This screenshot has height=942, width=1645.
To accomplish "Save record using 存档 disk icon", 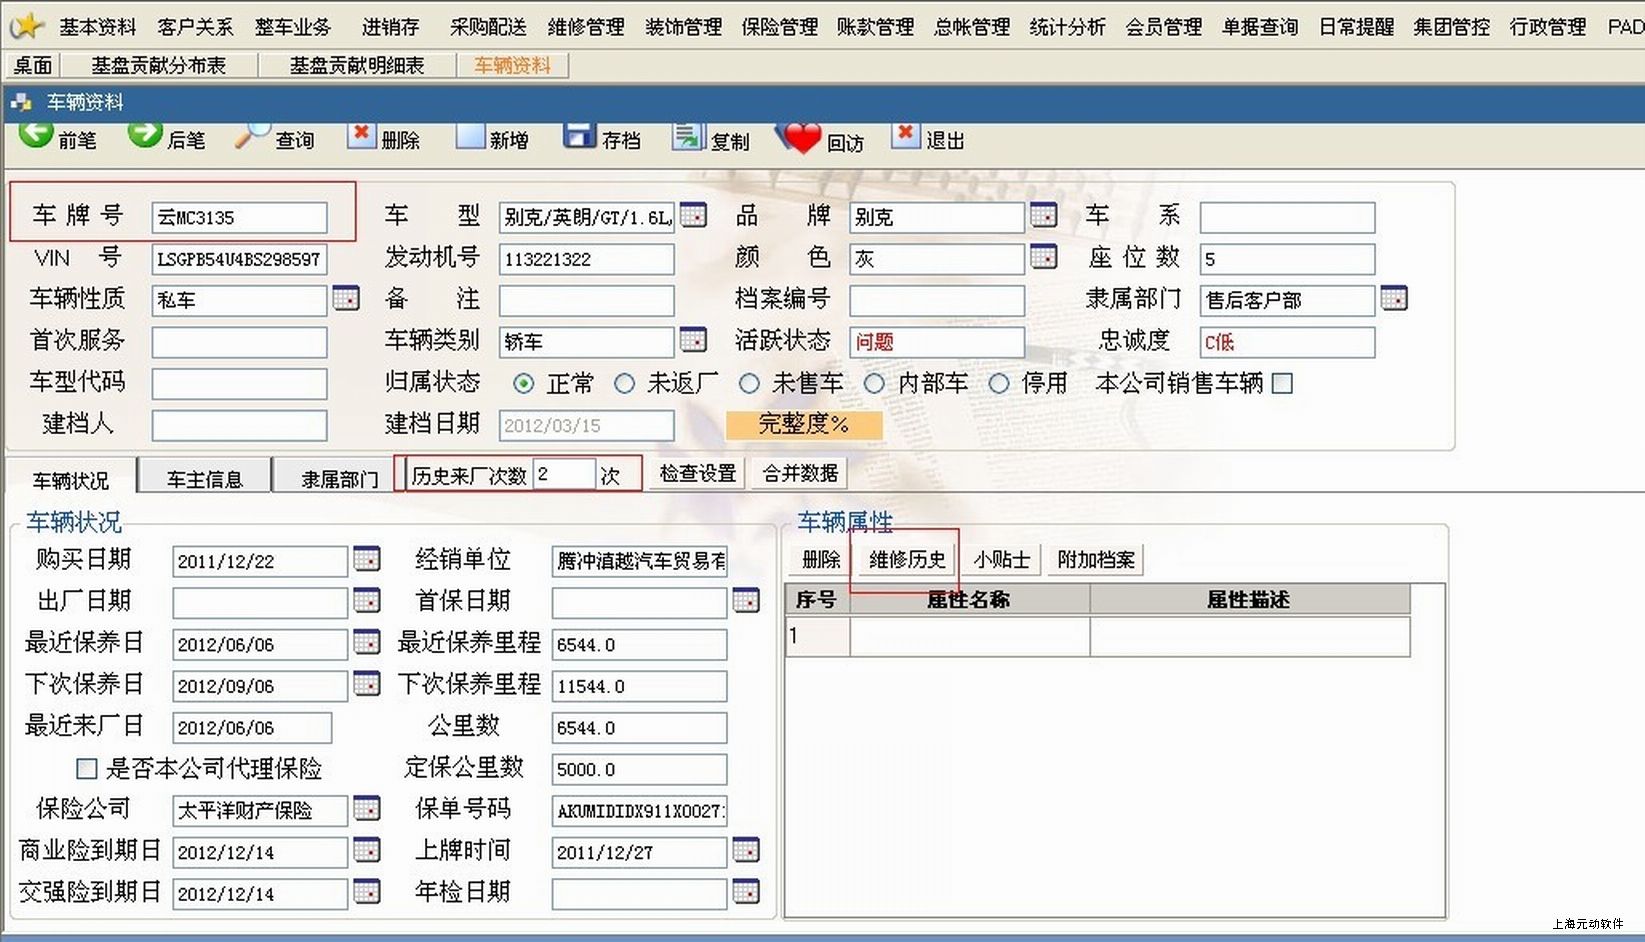I will tap(579, 135).
